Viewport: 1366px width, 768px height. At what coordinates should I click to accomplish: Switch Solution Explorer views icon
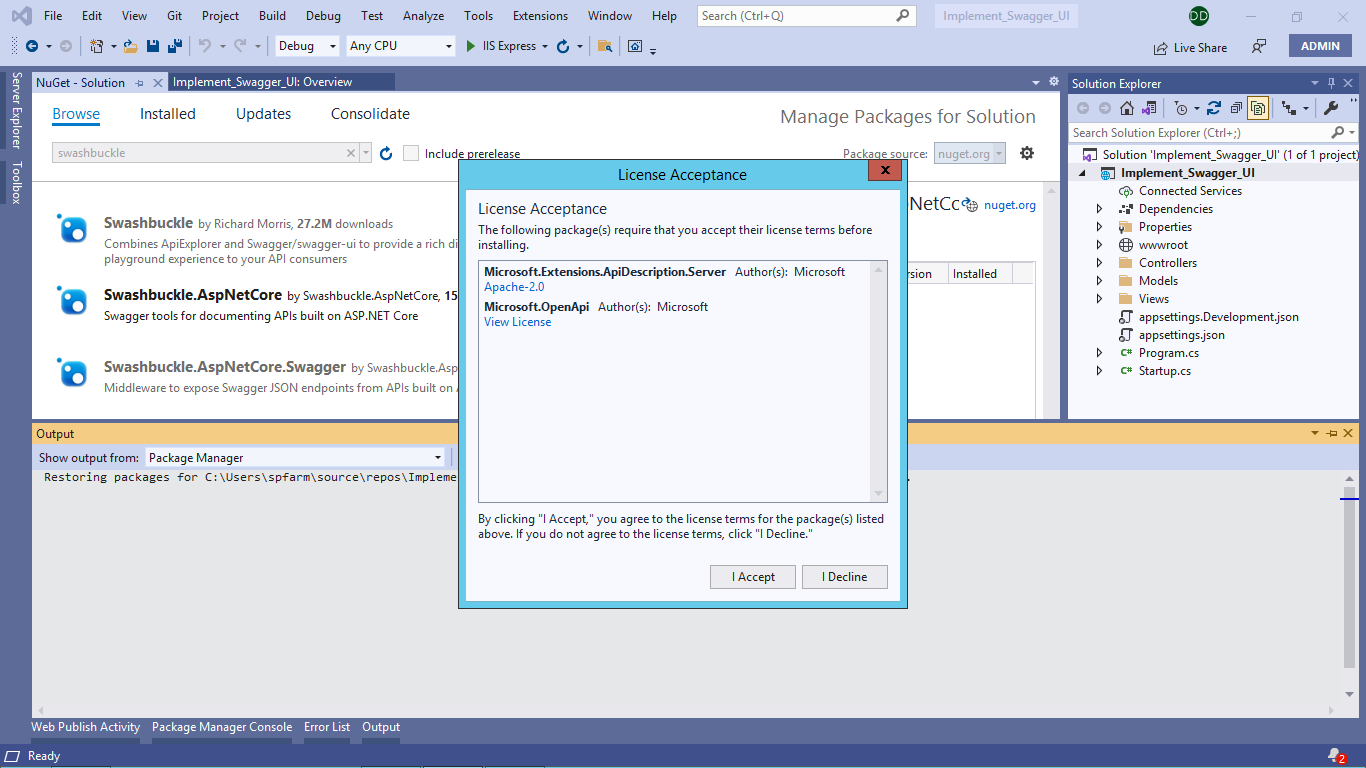[x=1149, y=108]
